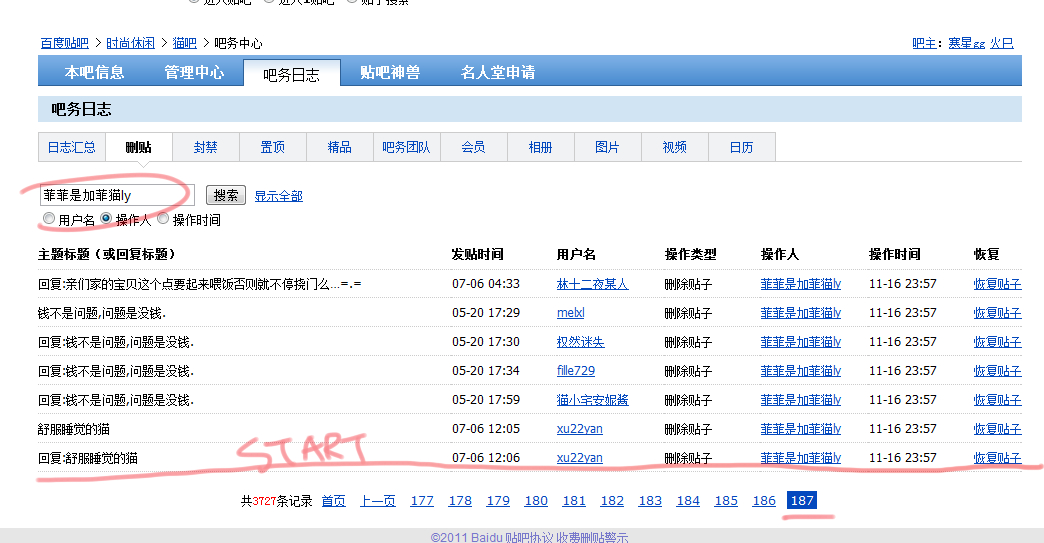Select the 用户名 radio button
This screenshot has width=1044, height=543.
click(x=49, y=218)
